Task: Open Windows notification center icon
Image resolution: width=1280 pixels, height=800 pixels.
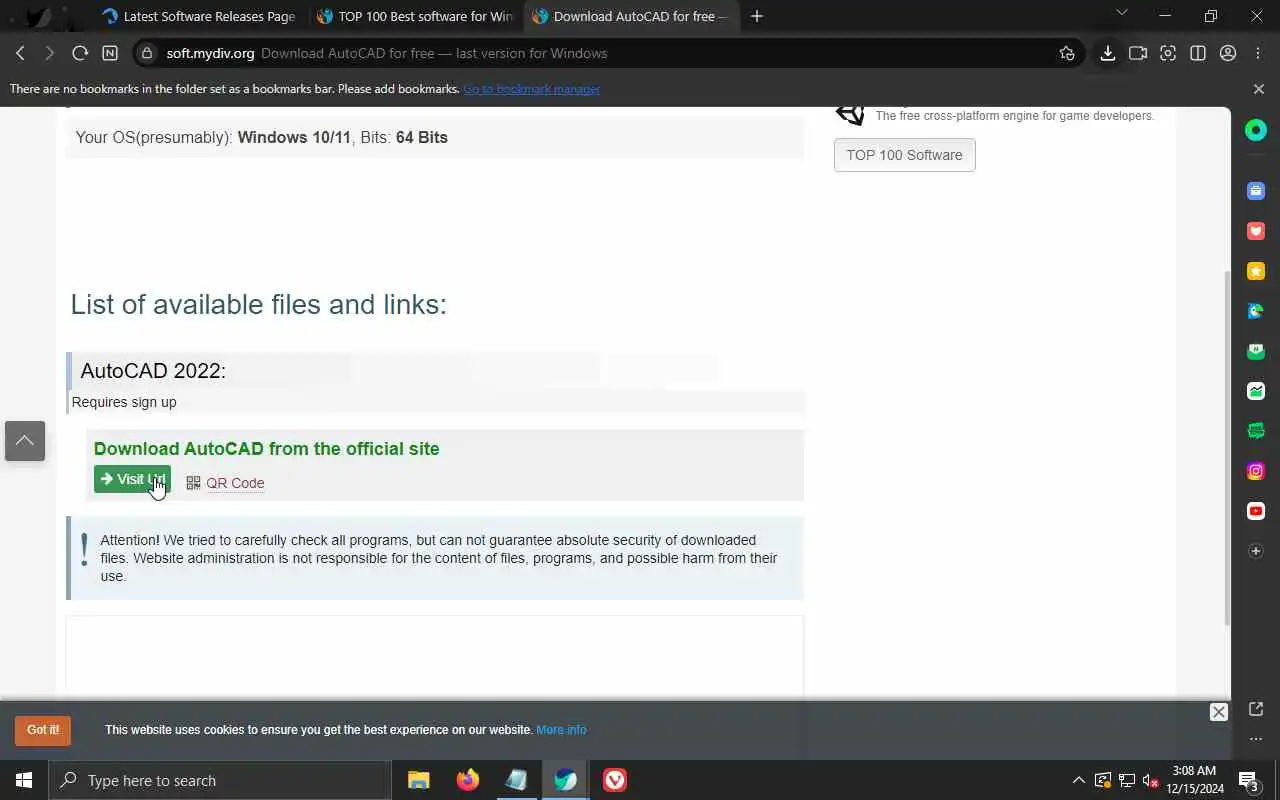Action: click(1249, 780)
